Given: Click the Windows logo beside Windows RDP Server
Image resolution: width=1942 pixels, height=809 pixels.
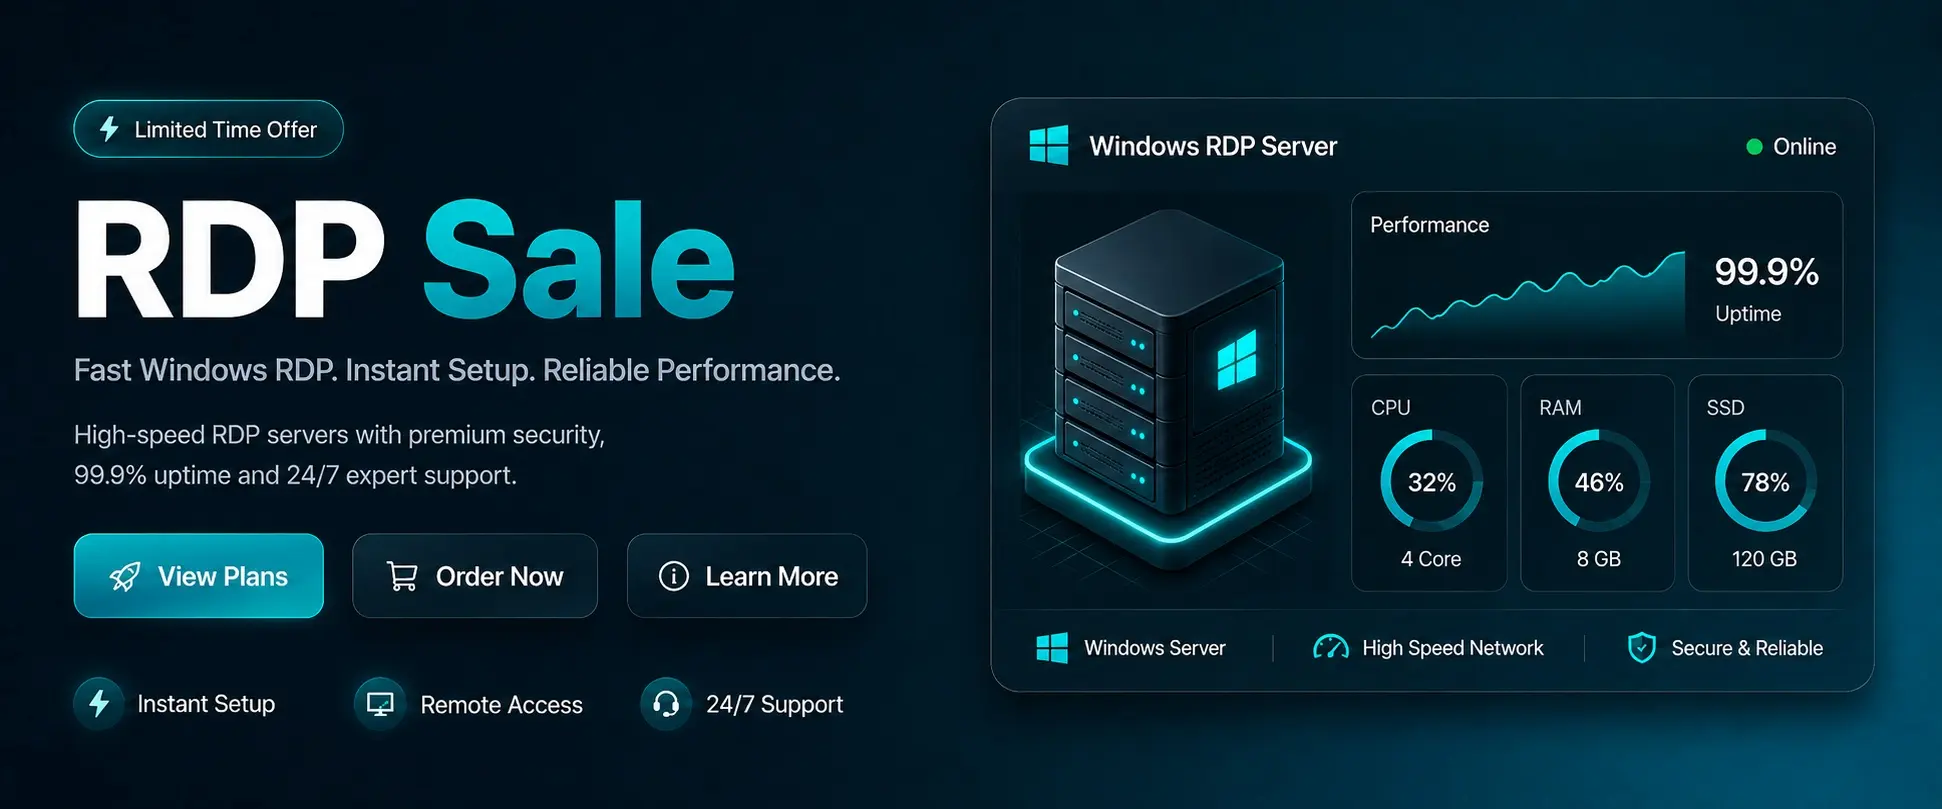Looking at the screenshot, I should (x=1049, y=145).
